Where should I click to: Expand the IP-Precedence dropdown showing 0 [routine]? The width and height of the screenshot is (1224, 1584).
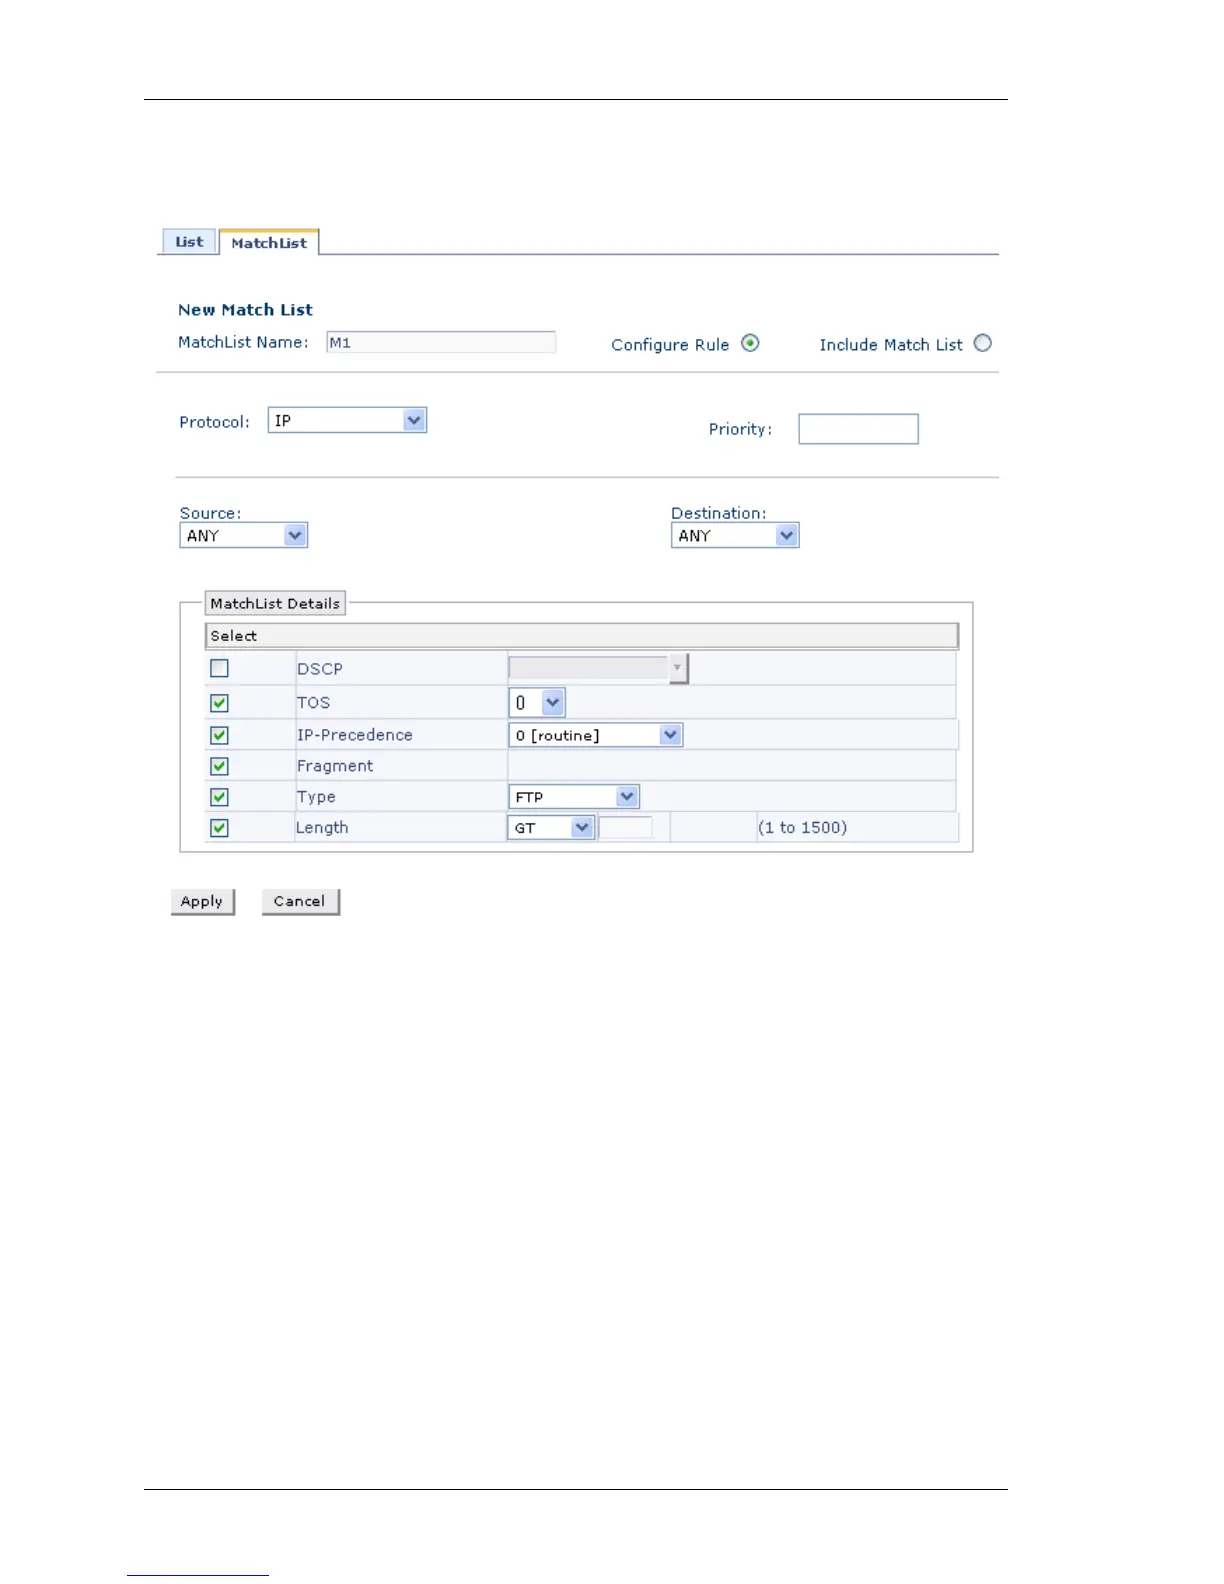pyautogui.click(x=595, y=735)
